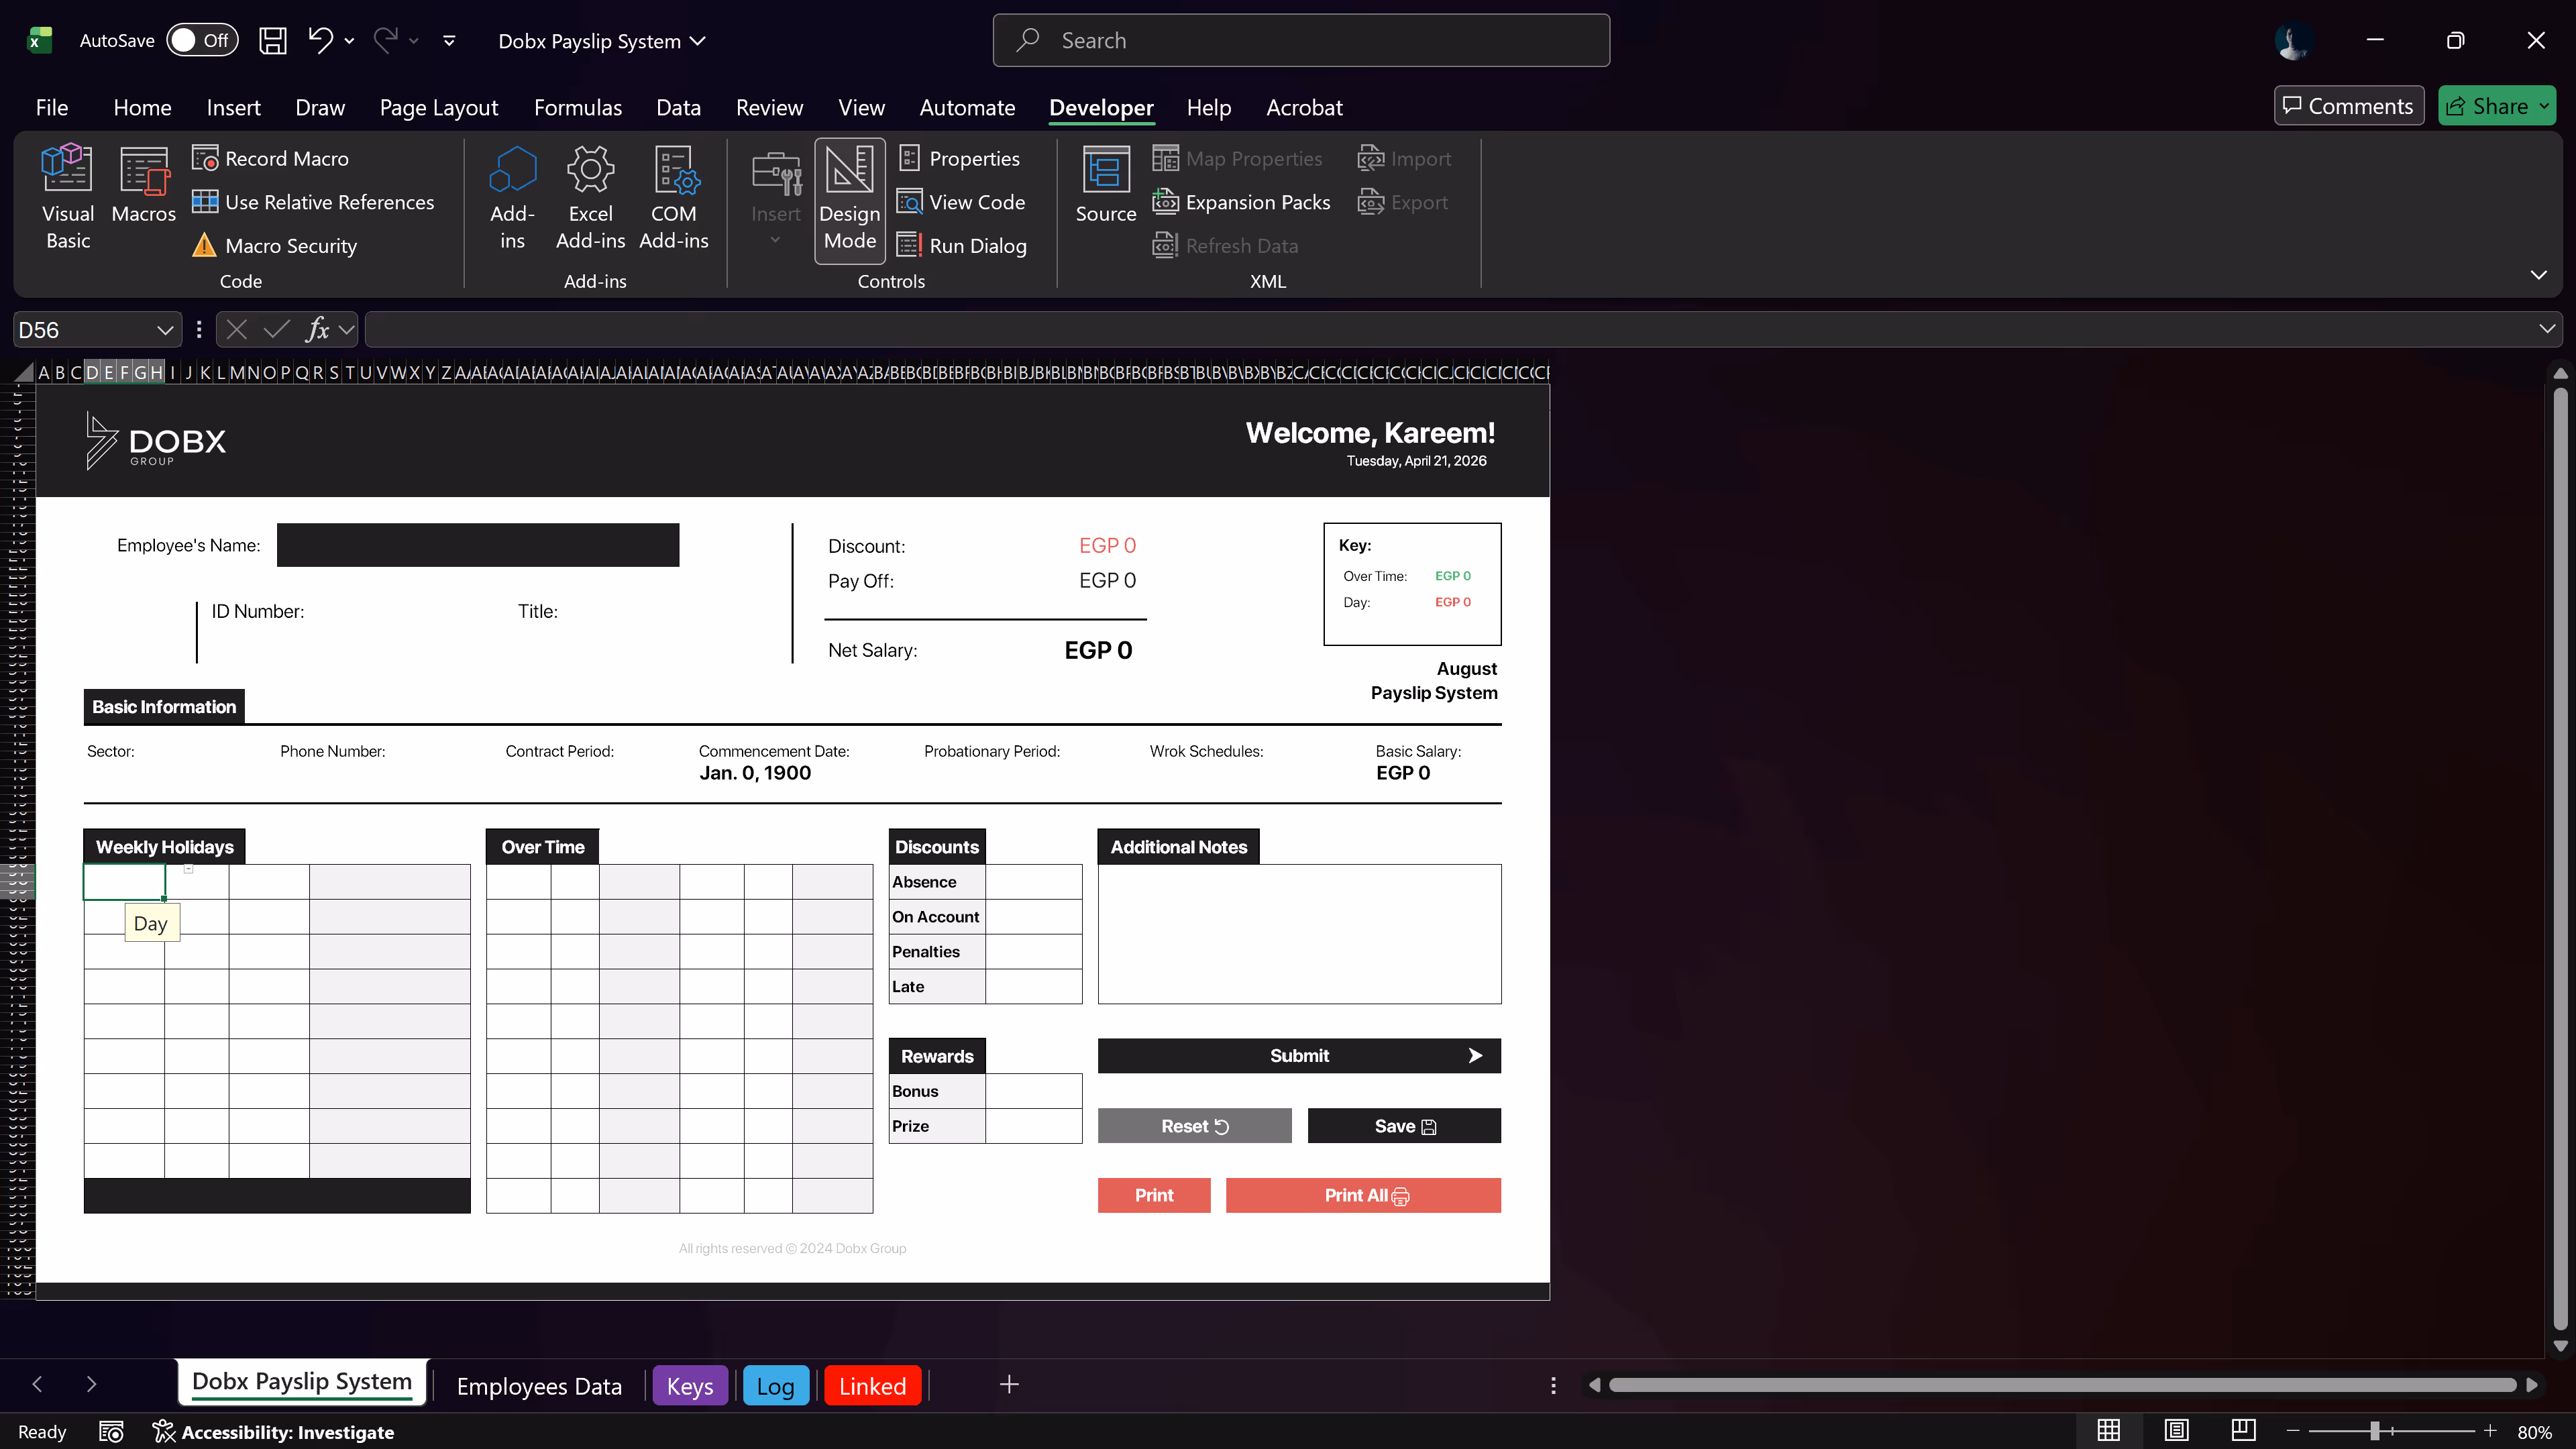2576x1449 pixels.
Task: Open Accessibility: Investigate
Action: point(273,1432)
